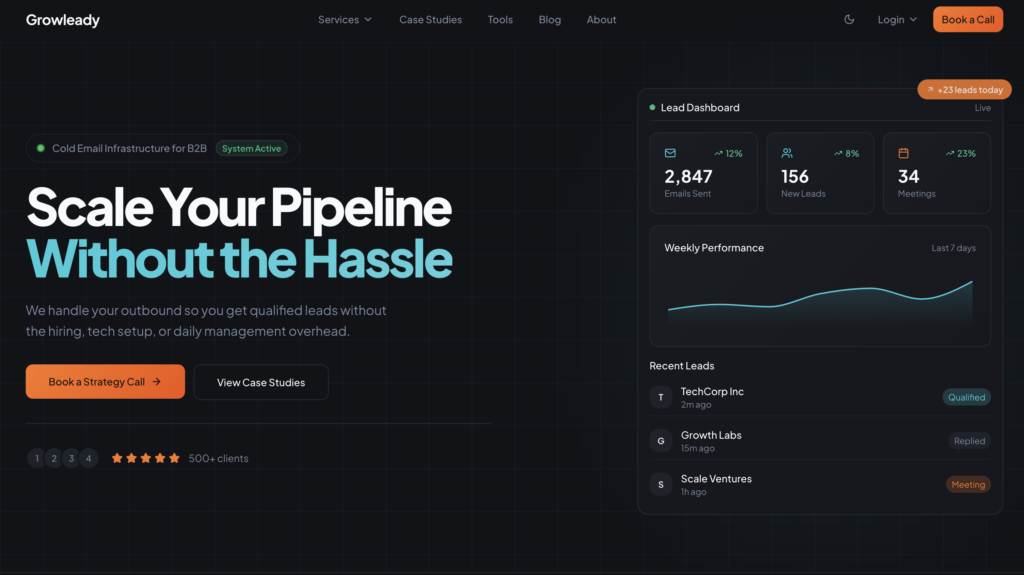
Task: Click the Scale Ventures avatar icon
Action: (660, 484)
